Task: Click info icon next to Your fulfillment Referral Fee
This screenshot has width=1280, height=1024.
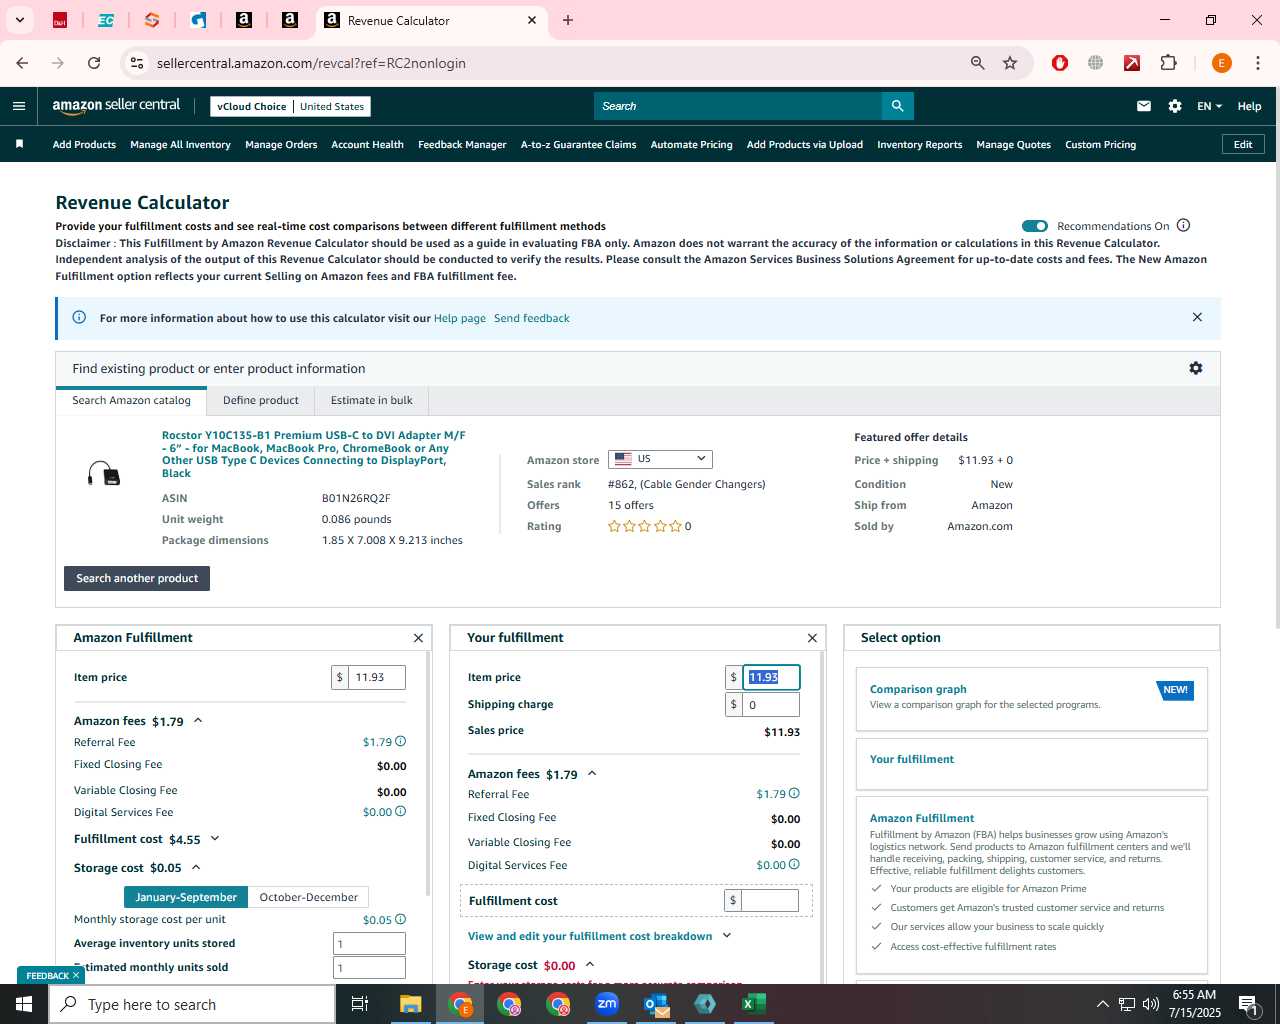Action: tap(794, 793)
